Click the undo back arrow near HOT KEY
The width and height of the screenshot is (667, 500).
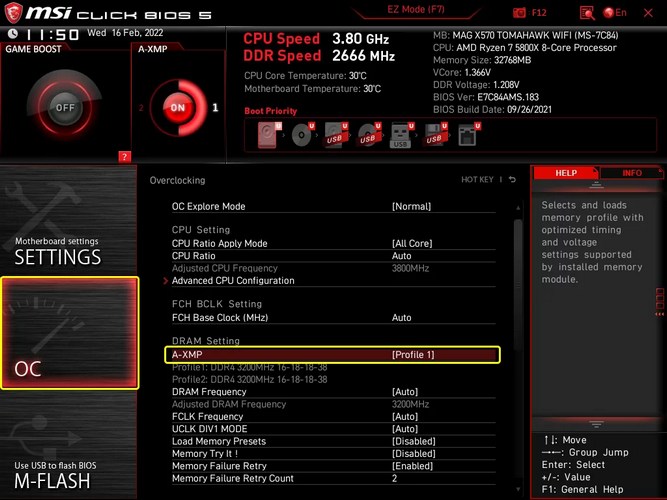click(512, 180)
